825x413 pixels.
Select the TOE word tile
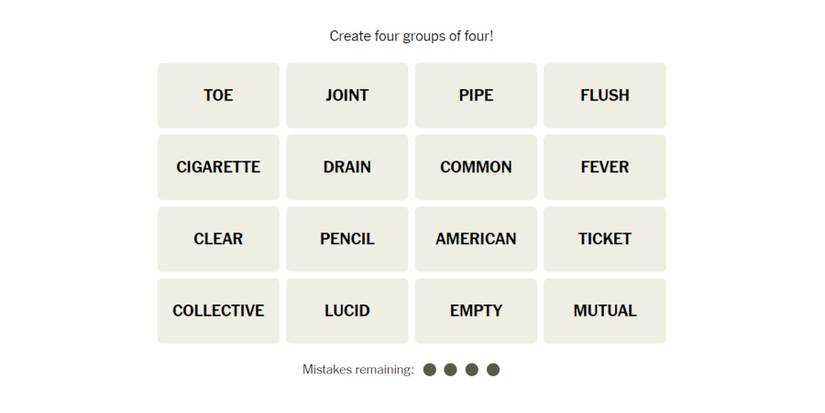coord(218,95)
